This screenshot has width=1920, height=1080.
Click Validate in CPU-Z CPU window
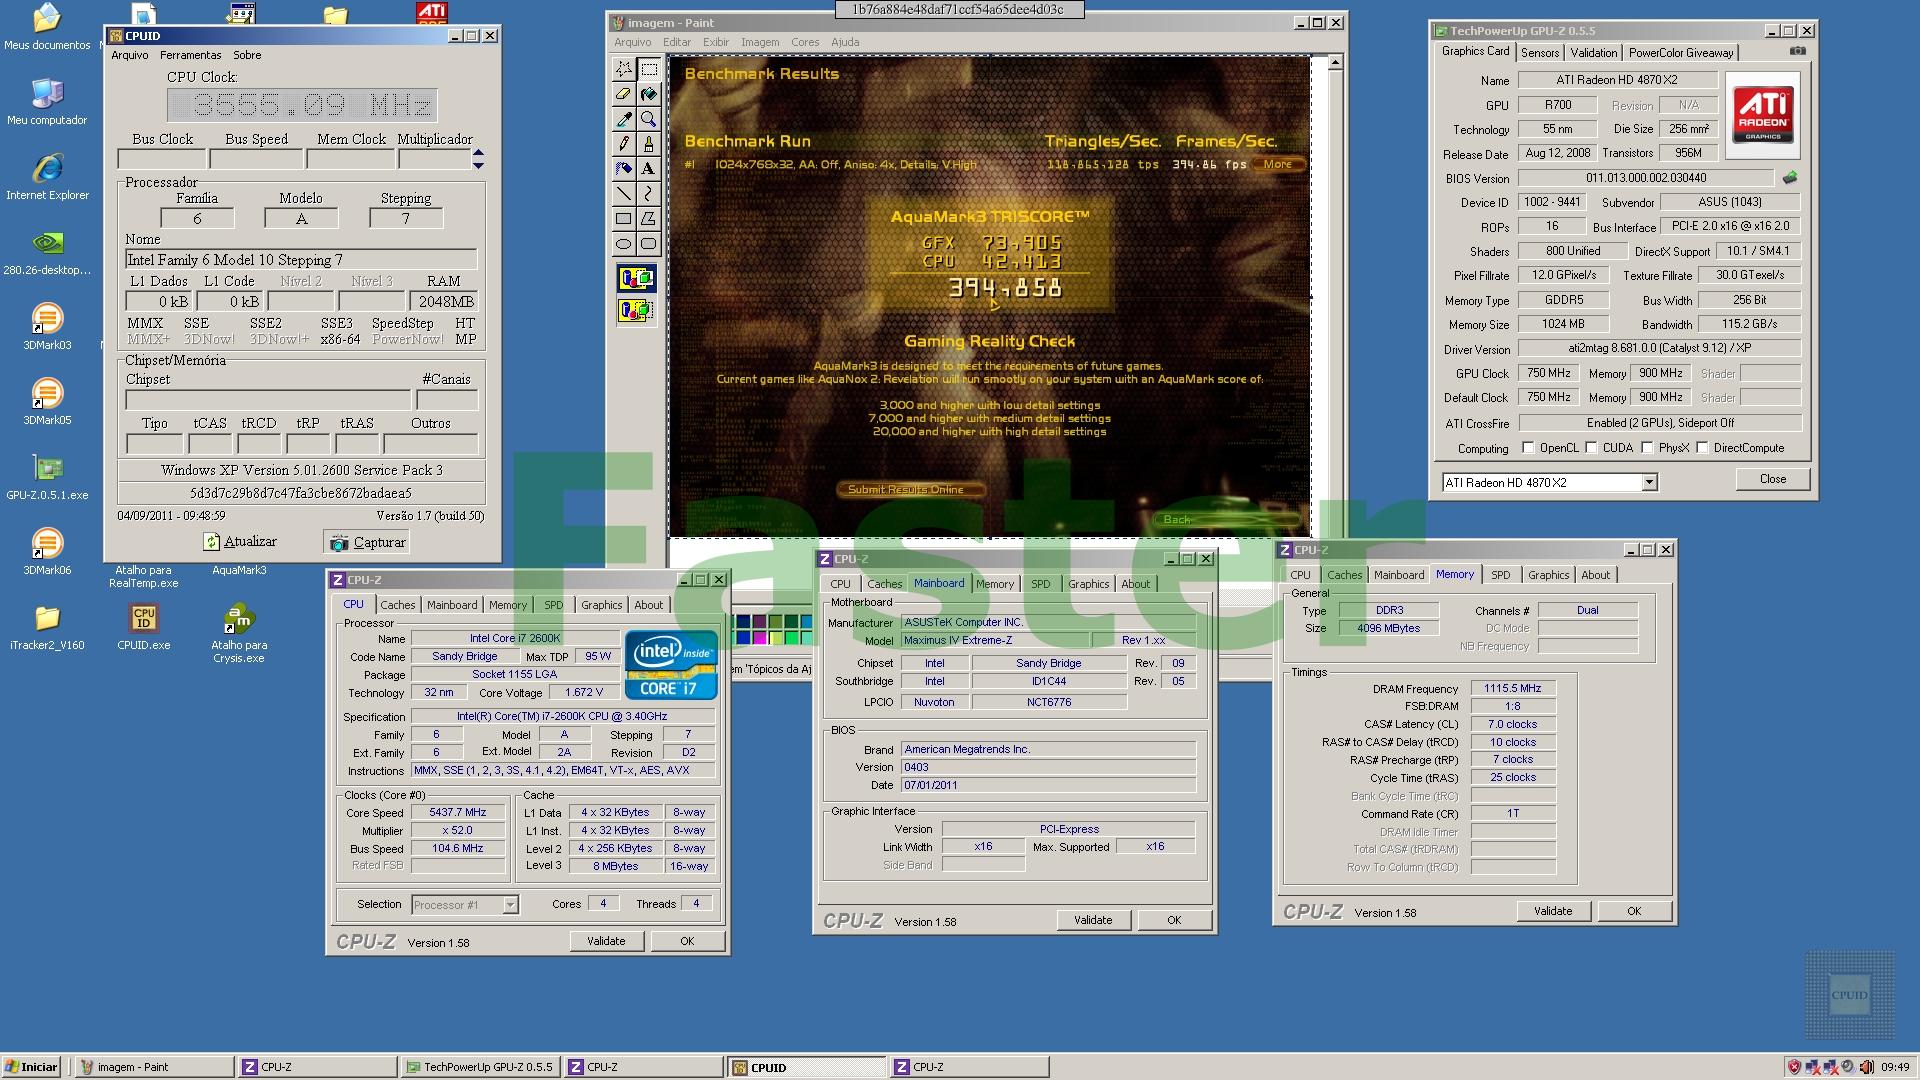click(x=606, y=941)
